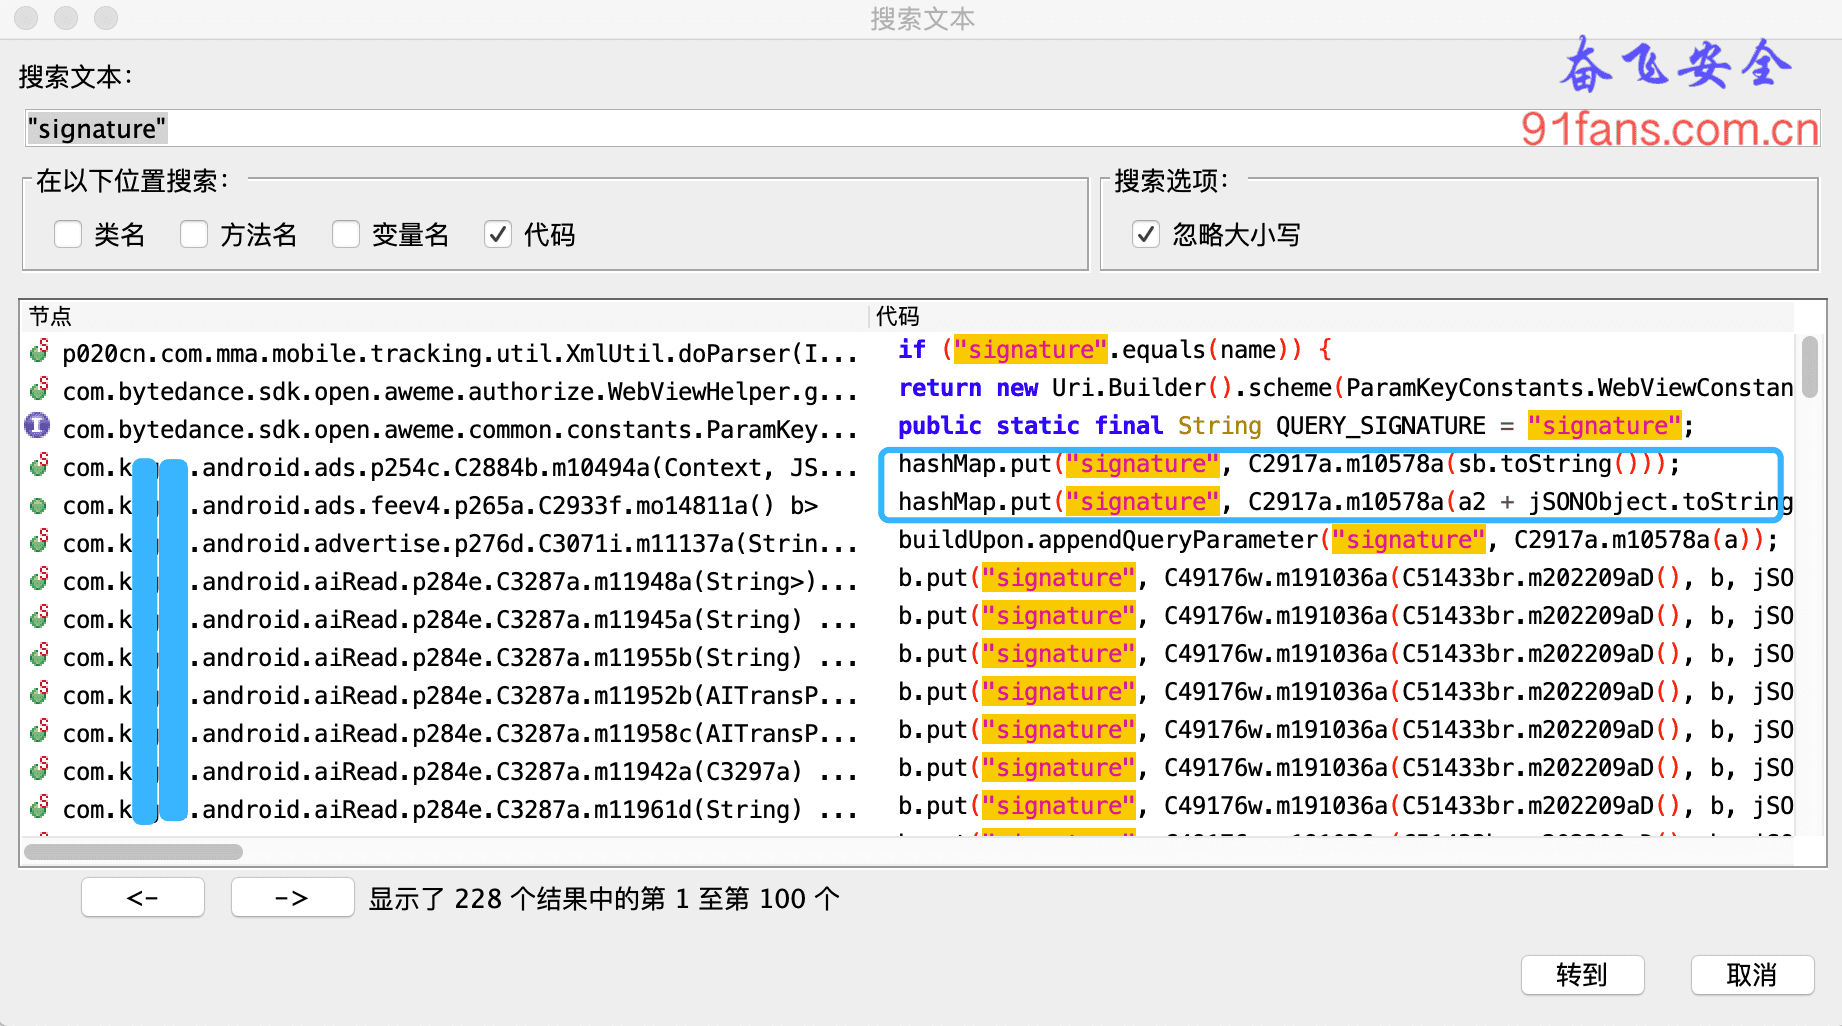Click the method icon beside the C3287a.m11958c row
This screenshot has width=1842, height=1026.
[39, 732]
